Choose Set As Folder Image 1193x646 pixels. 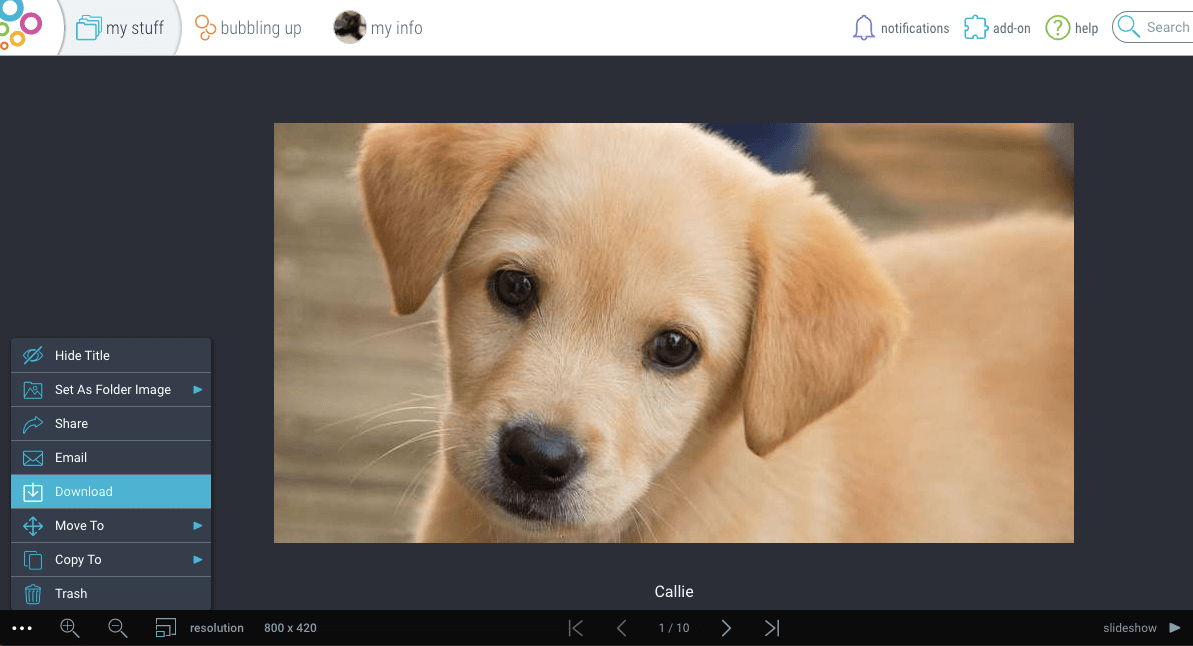click(111, 390)
